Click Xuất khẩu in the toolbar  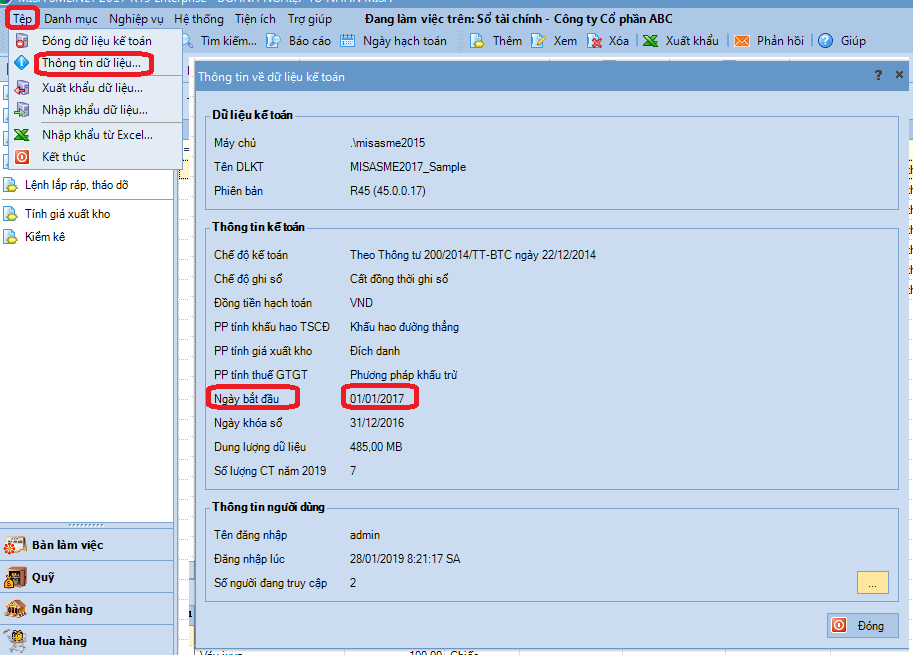692,41
